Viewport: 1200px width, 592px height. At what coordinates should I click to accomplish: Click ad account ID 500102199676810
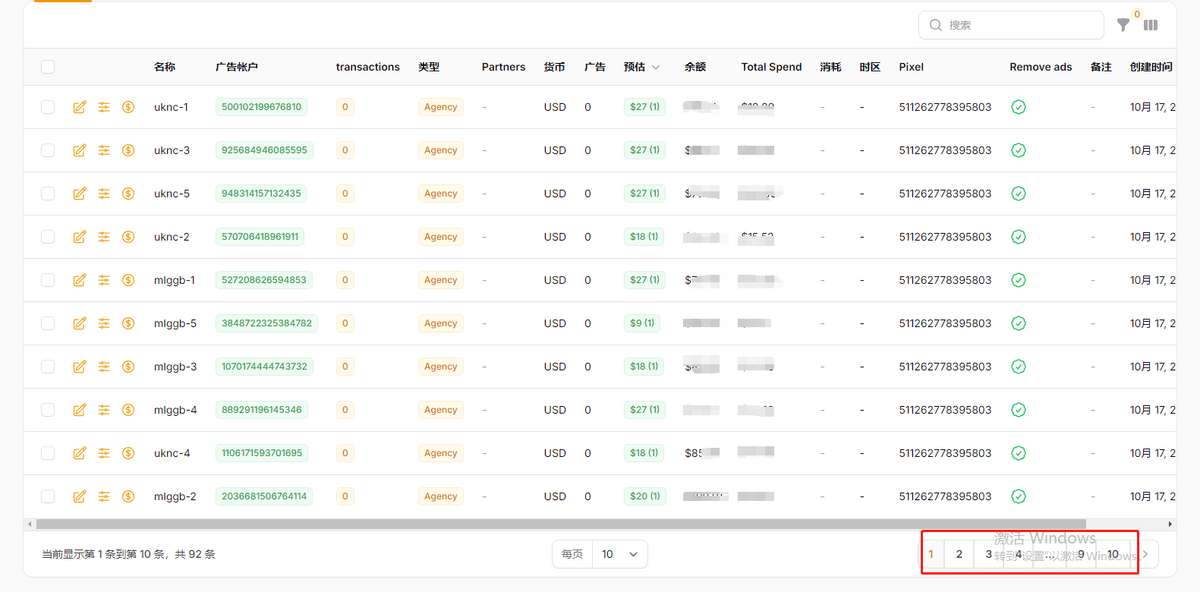(x=262, y=107)
